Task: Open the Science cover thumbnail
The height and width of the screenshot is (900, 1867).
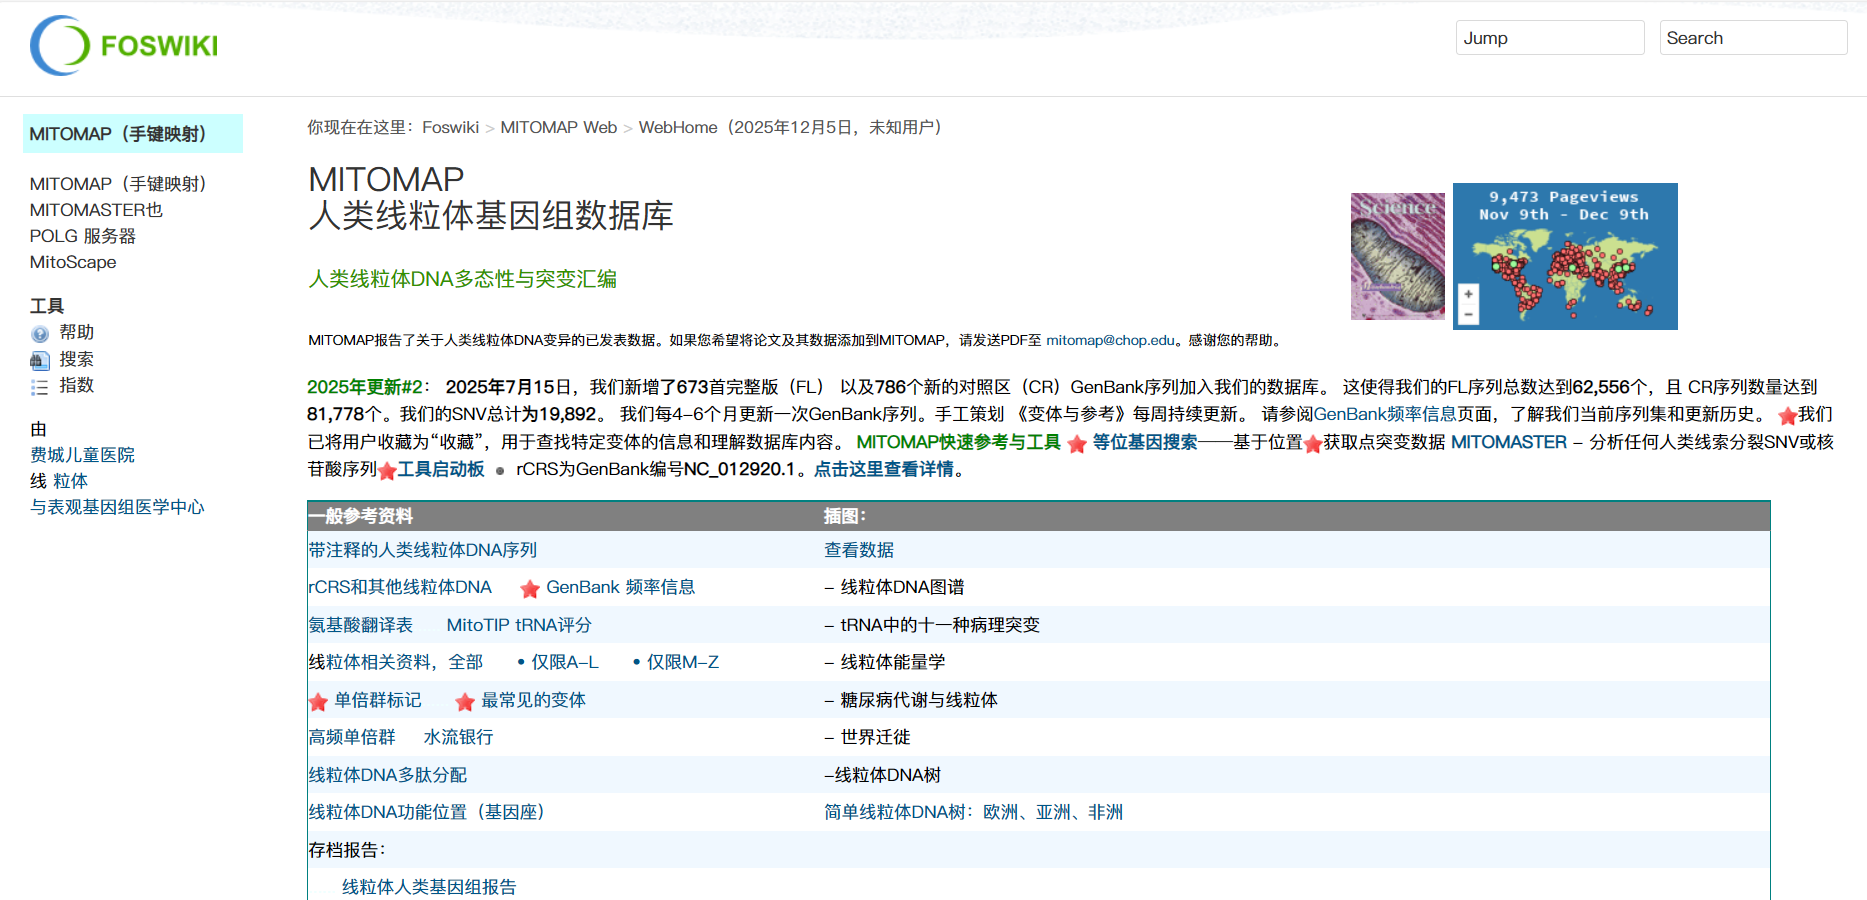Action: 1397,256
